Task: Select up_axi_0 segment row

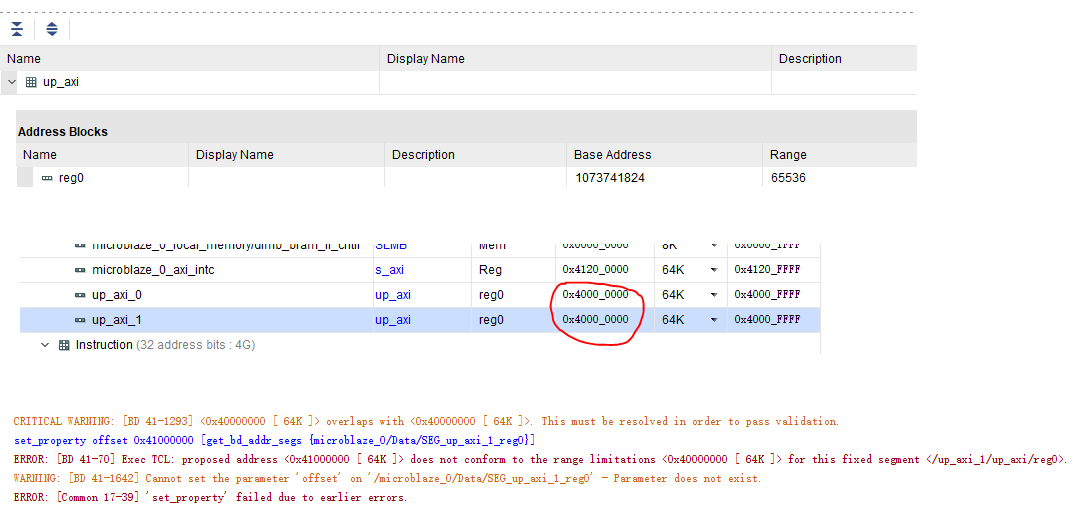Action: pyautogui.click(x=420, y=295)
